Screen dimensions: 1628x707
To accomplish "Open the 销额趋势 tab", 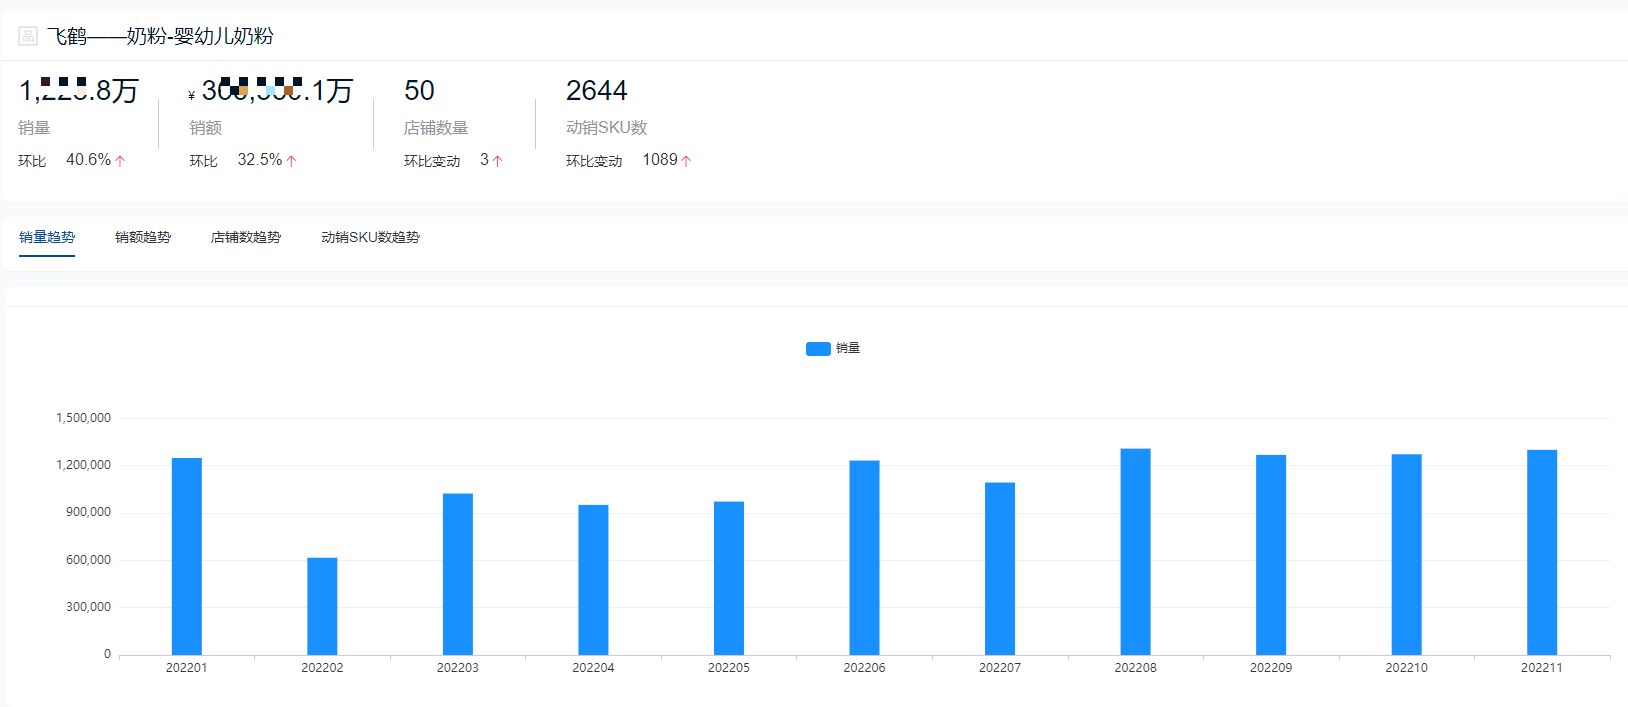I will (143, 237).
